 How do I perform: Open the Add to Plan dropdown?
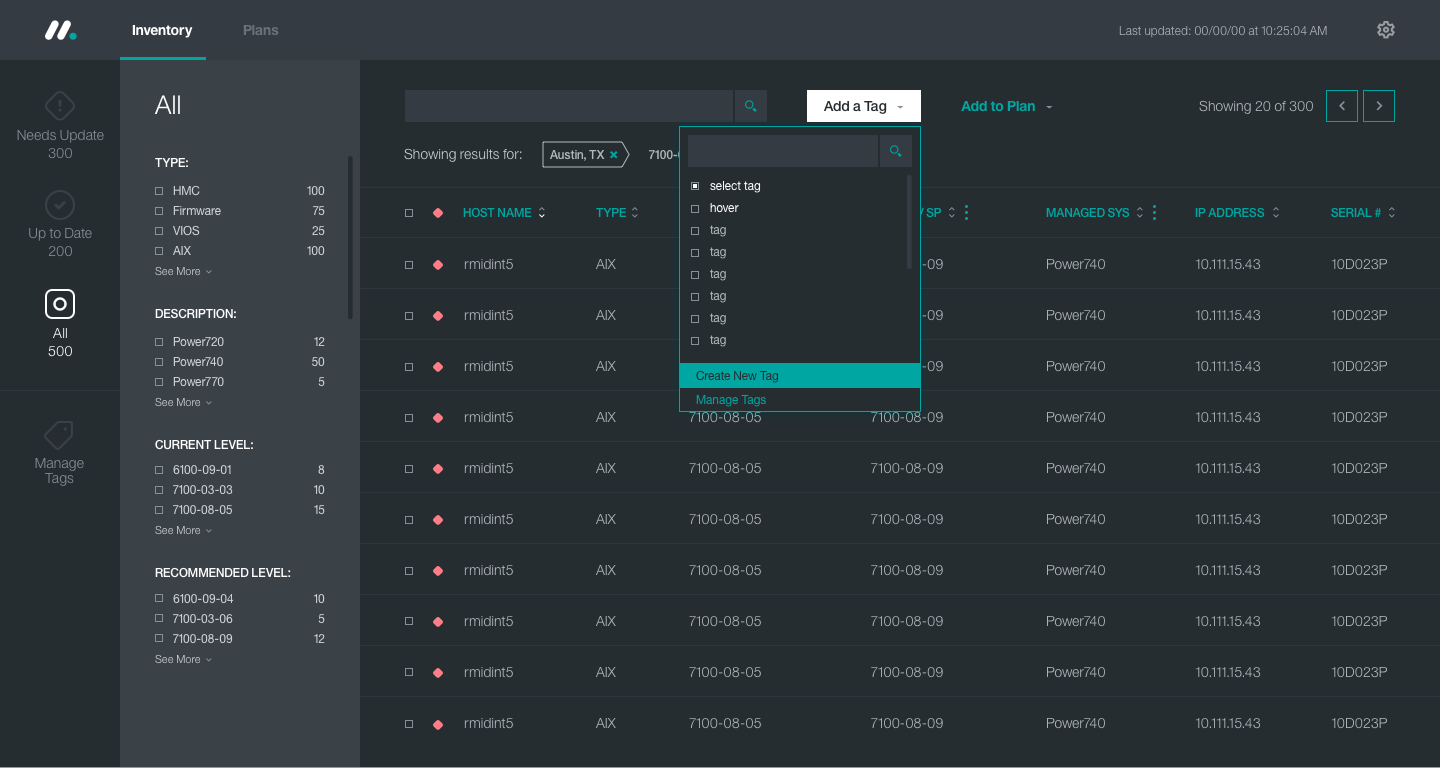pyautogui.click(x=1007, y=106)
